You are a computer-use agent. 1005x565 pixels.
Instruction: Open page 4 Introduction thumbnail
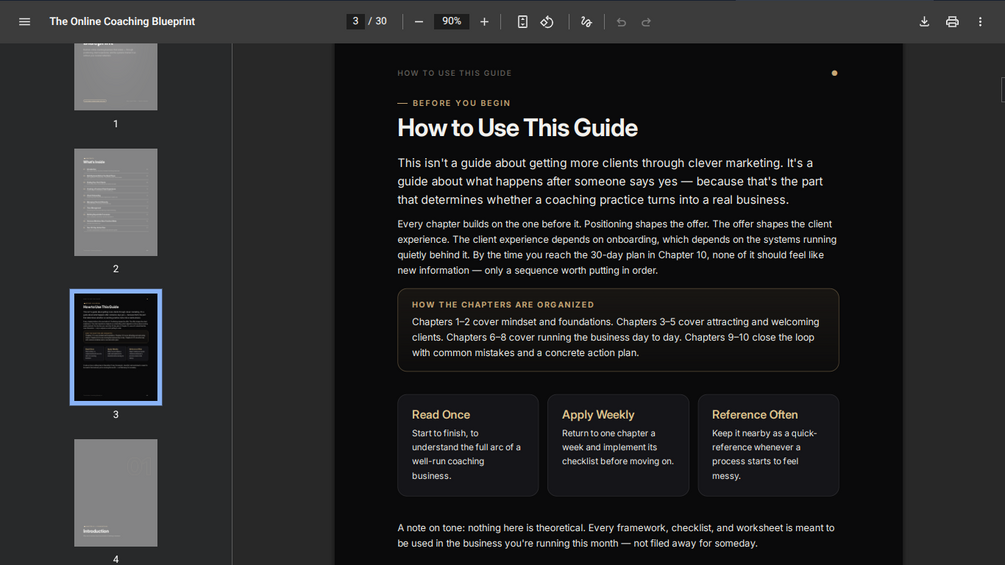(x=115, y=493)
